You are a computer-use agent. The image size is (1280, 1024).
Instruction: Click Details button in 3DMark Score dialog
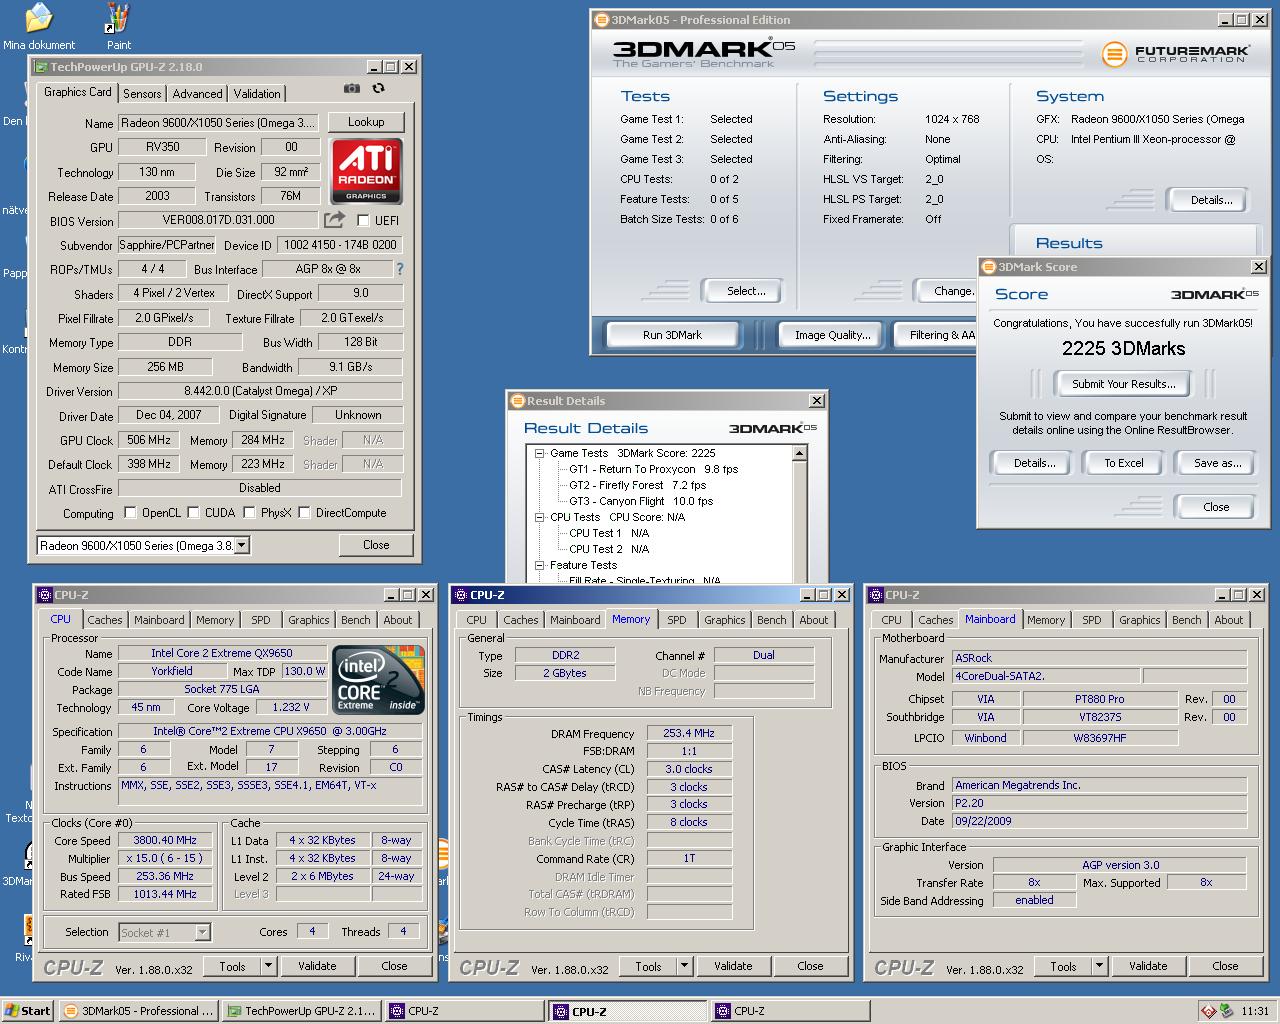[x=1034, y=463]
